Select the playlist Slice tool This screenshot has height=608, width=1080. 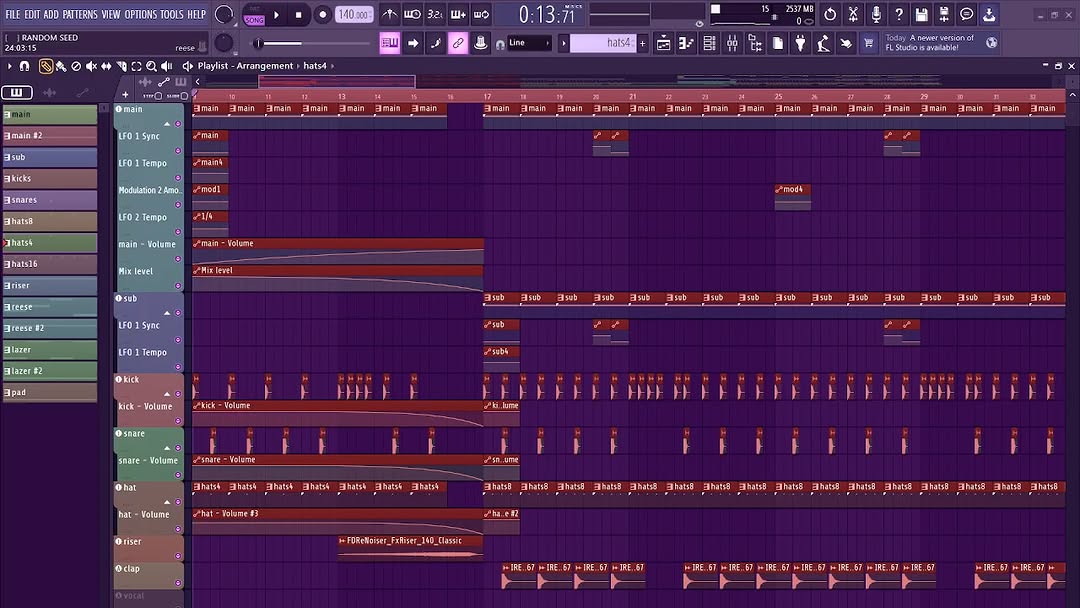pyautogui.click(x=121, y=66)
